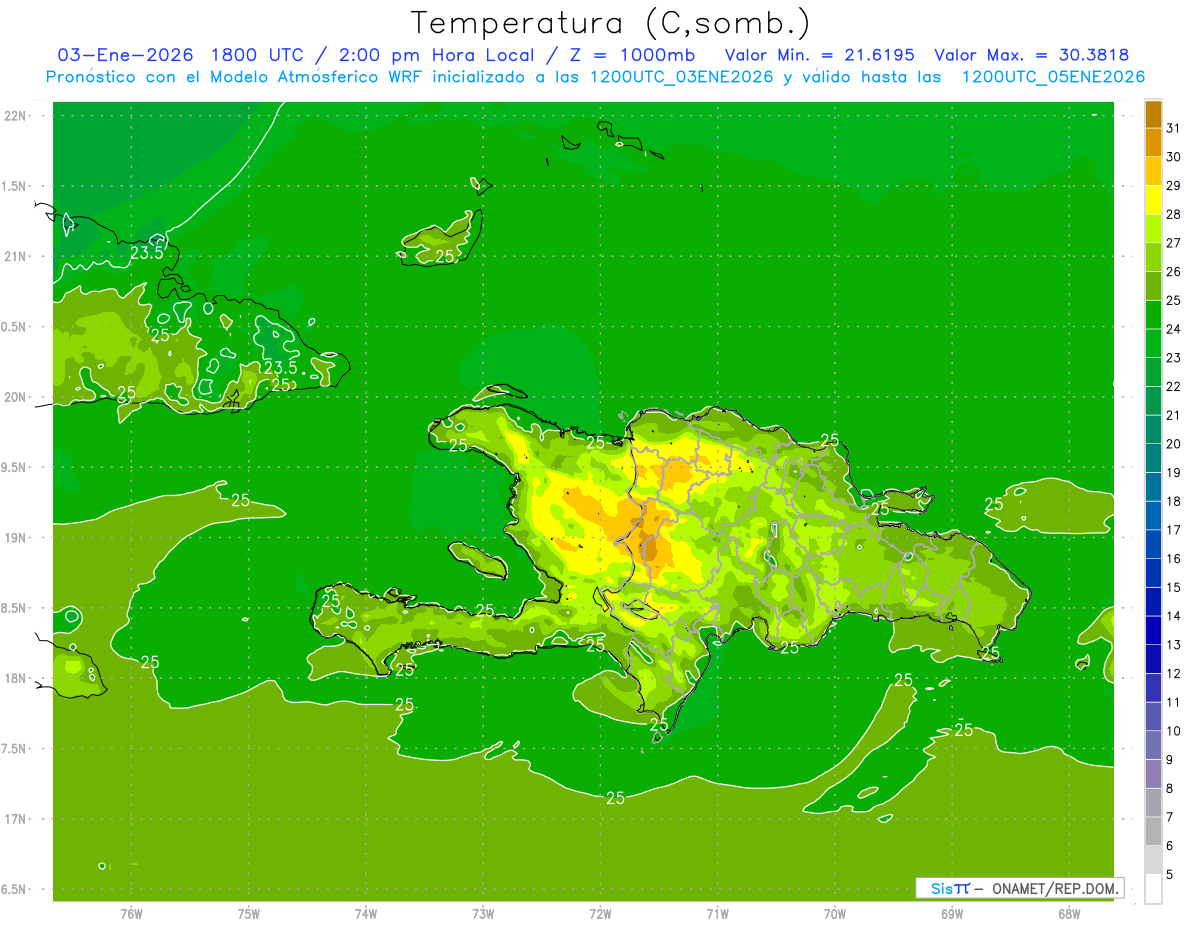
Task: Click the legend value label "26"
Action: tap(1174, 272)
